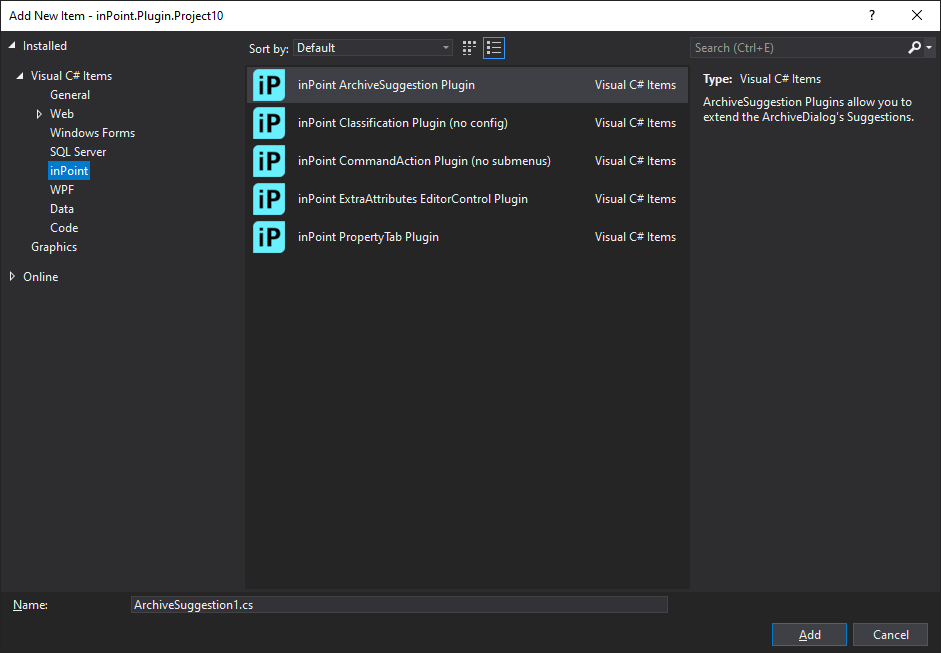Click Visual C# Items in ArchiveSuggestion row
Viewport: 941px width, 653px height.
[x=636, y=85]
